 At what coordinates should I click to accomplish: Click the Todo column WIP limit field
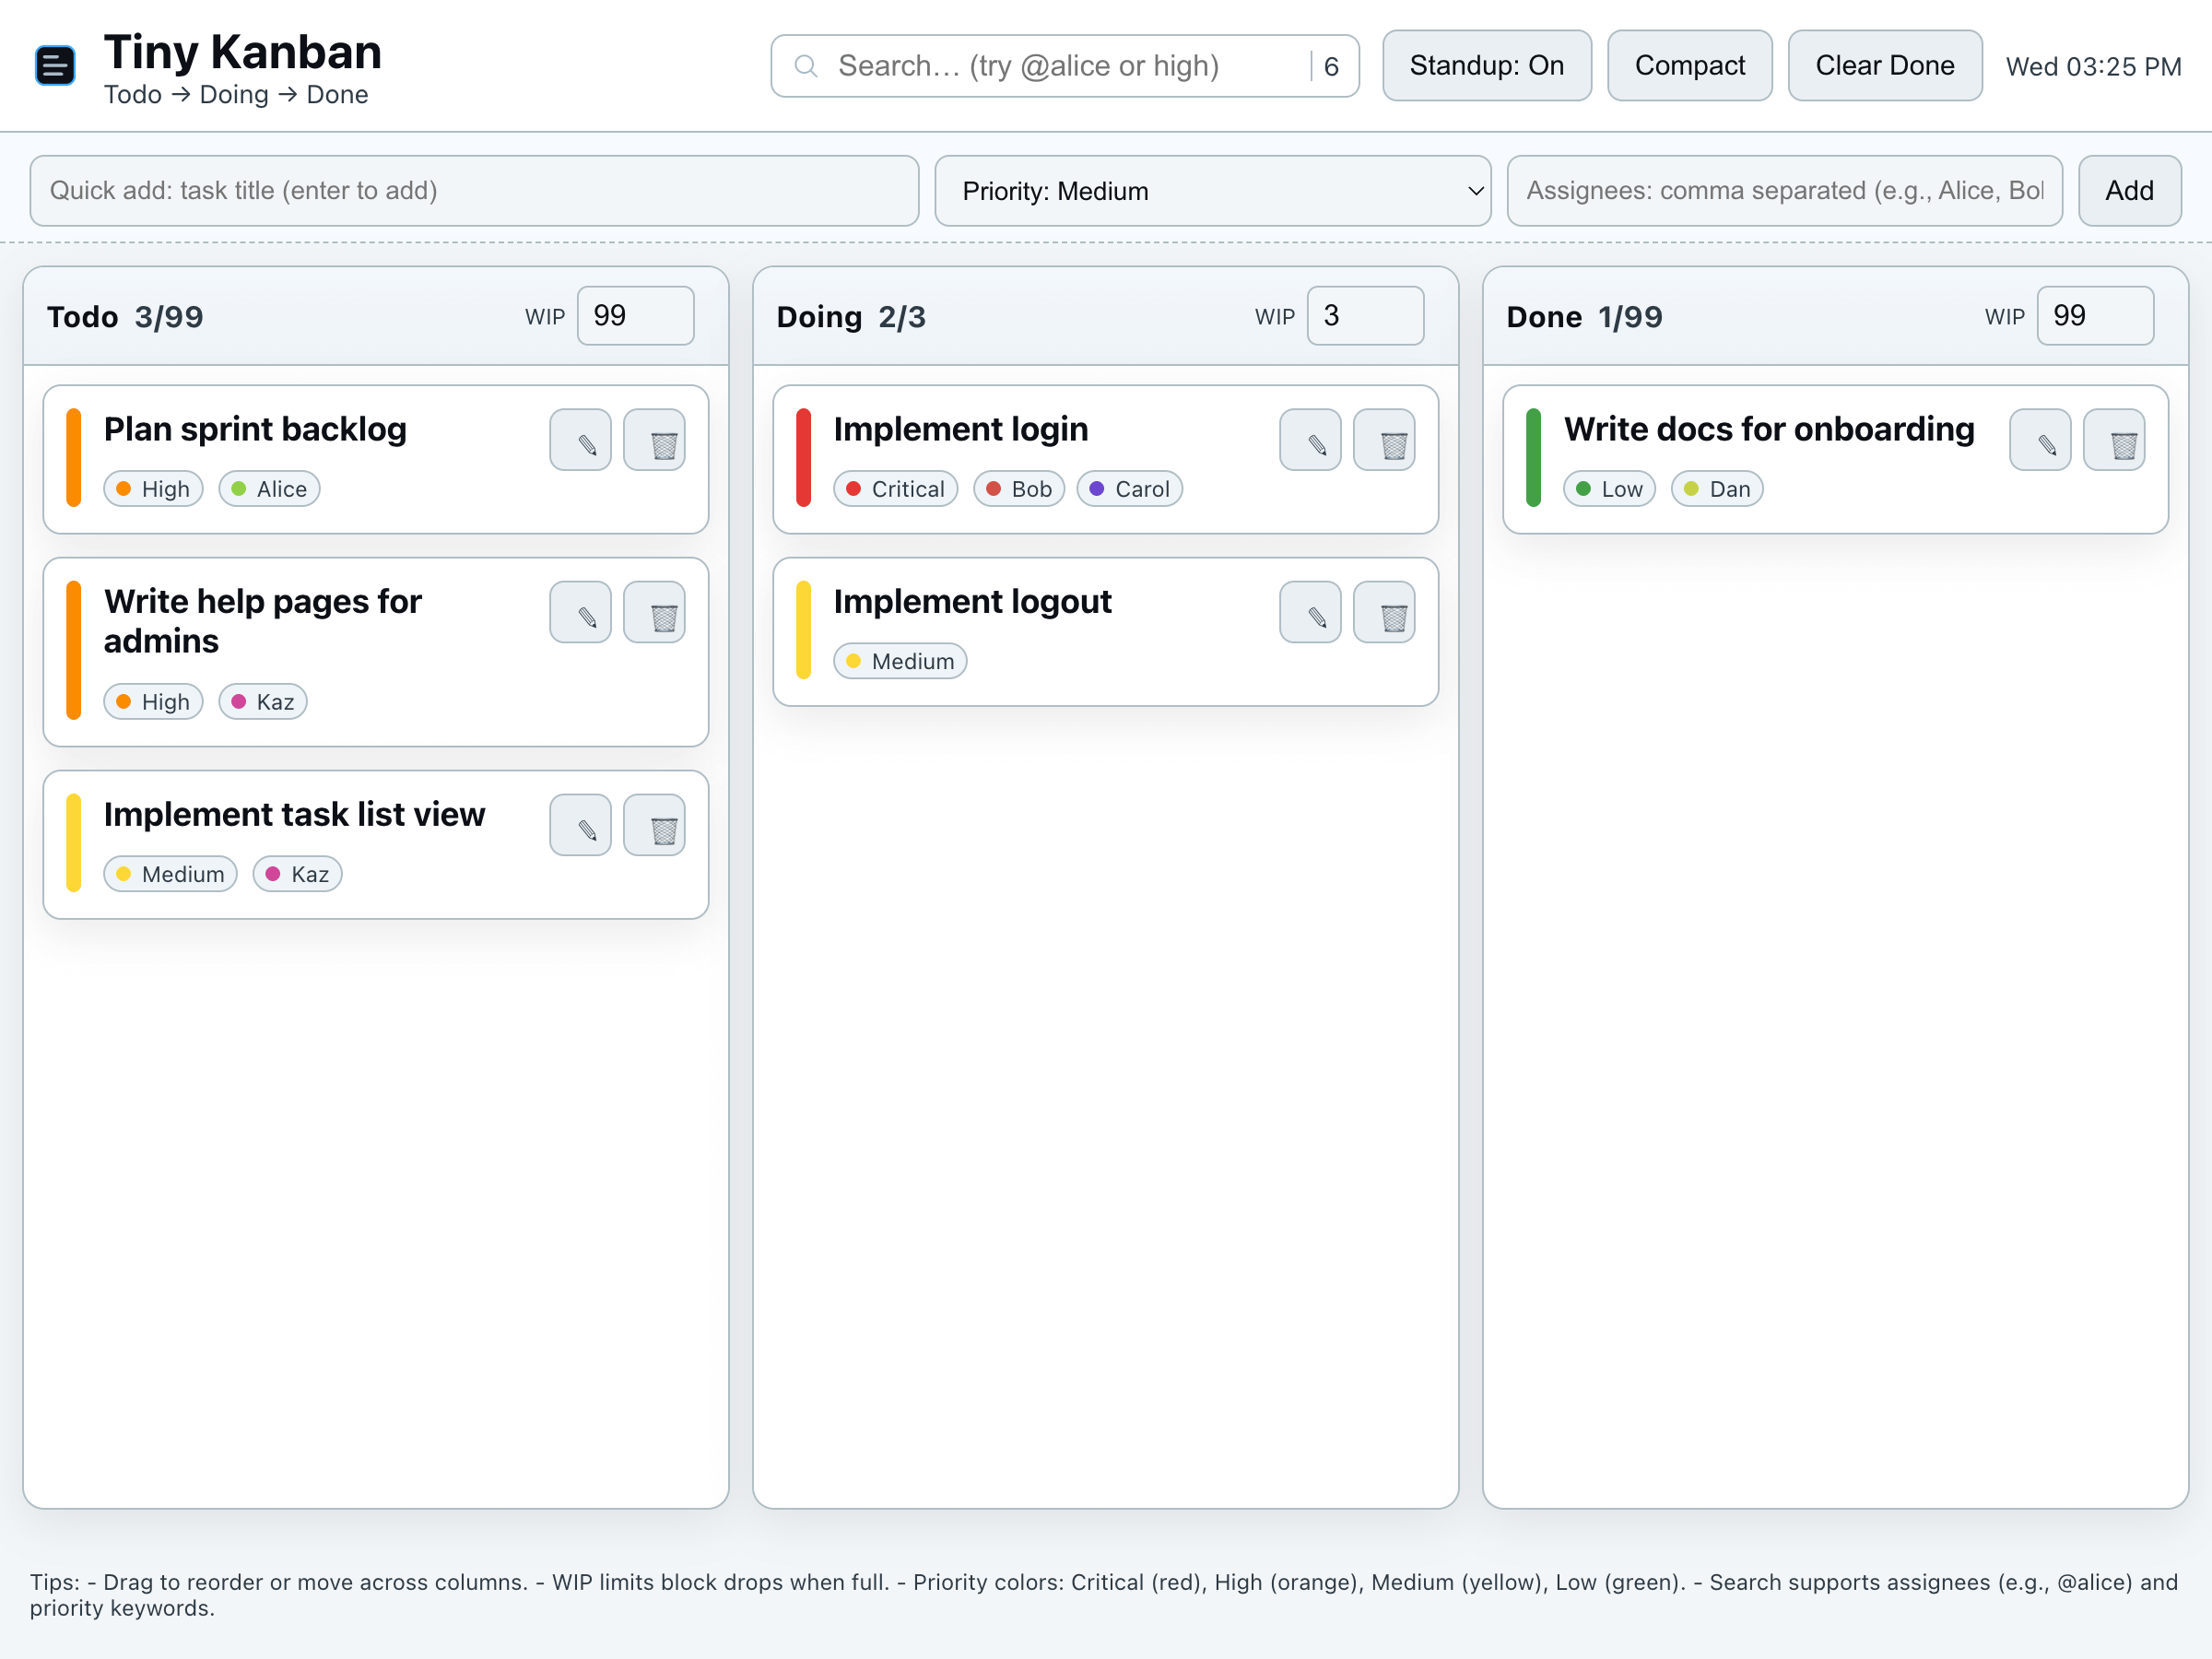pos(634,316)
